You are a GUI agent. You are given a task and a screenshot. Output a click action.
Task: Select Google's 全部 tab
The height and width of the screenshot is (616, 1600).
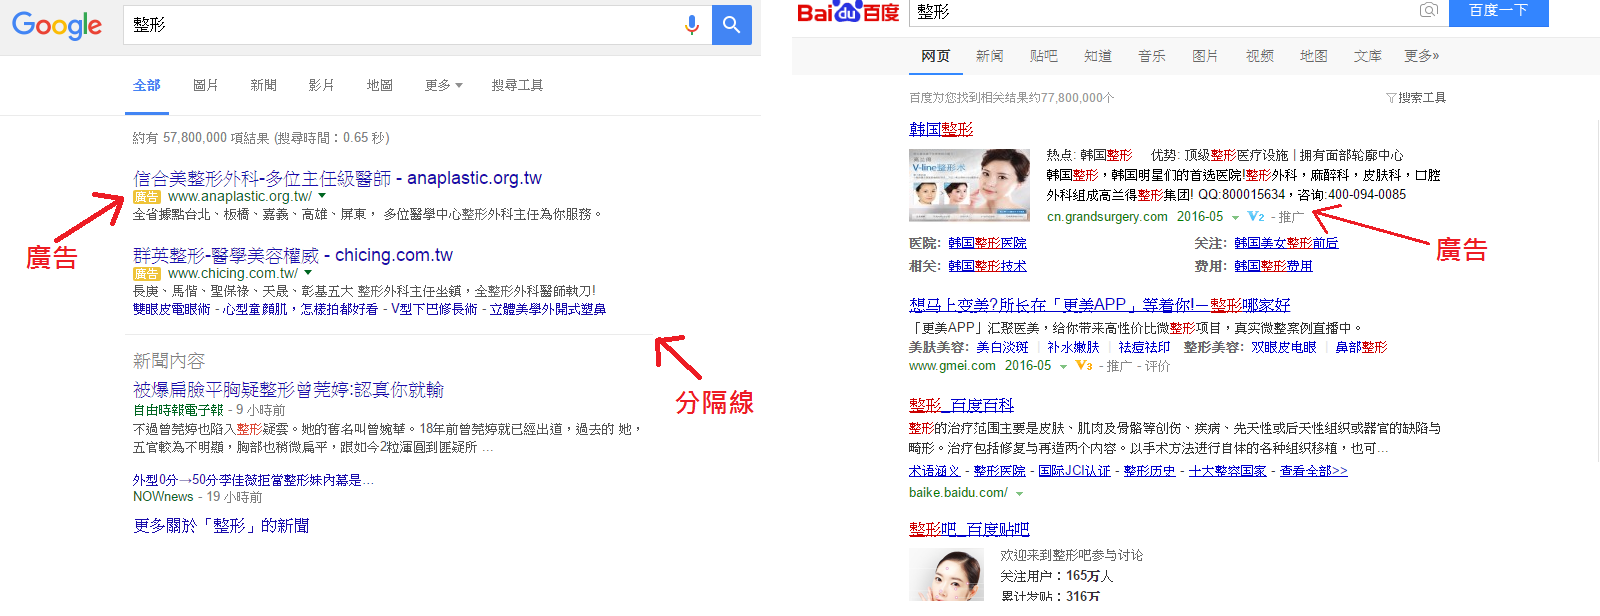pyautogui.click(x=147, y=86)
